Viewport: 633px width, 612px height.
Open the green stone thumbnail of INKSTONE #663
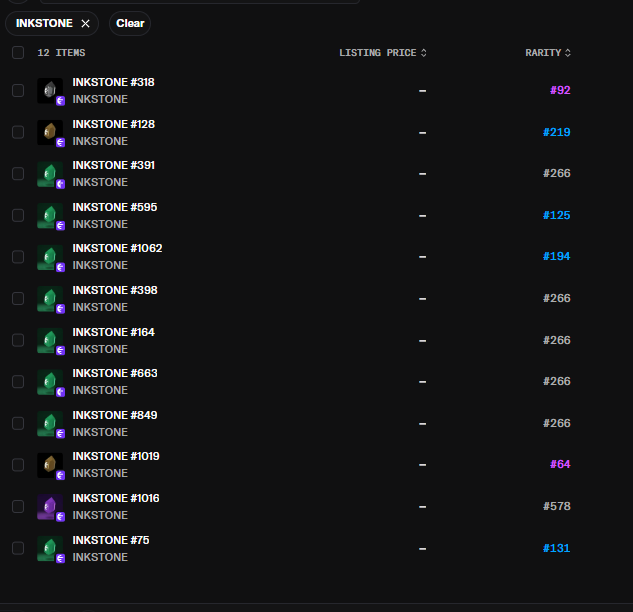pyautogui.click(x=50, y=382)
